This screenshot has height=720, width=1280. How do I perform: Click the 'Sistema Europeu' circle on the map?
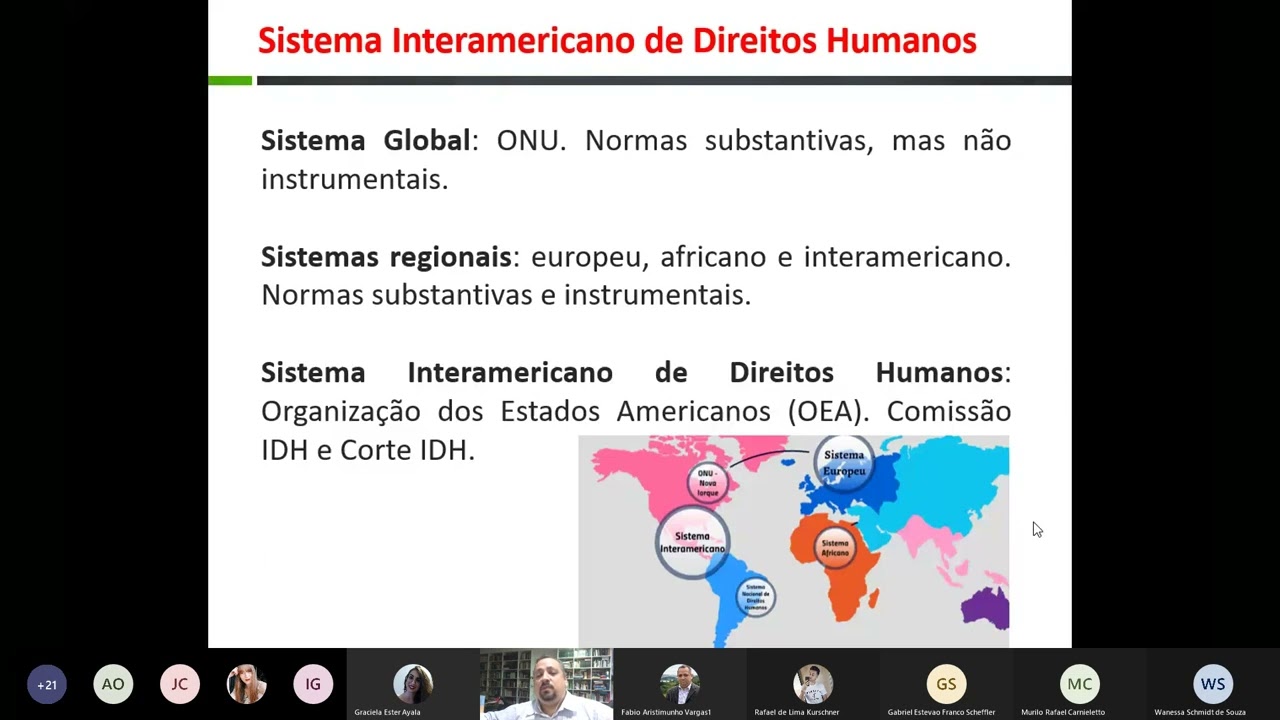point(844,463)
